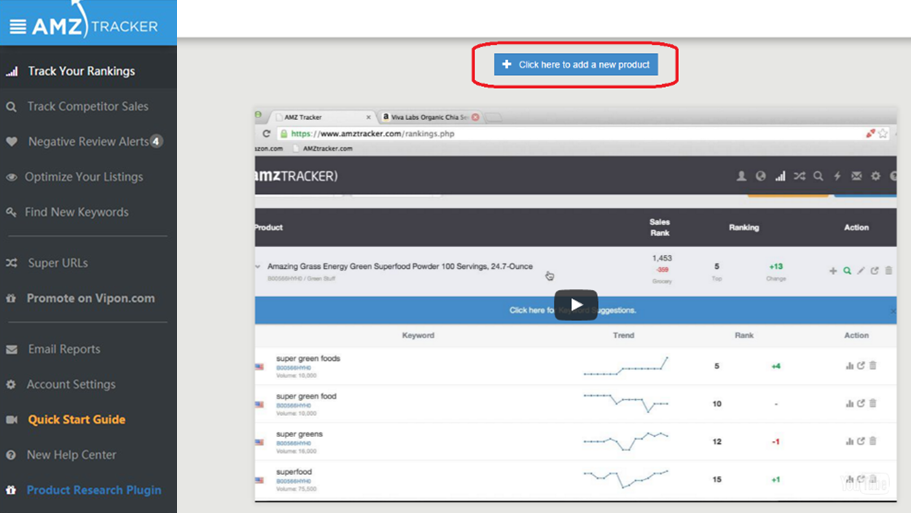Click the Negative Review Alerts count badge
Viewport: 911px width, 513px height.
(156, 141)
